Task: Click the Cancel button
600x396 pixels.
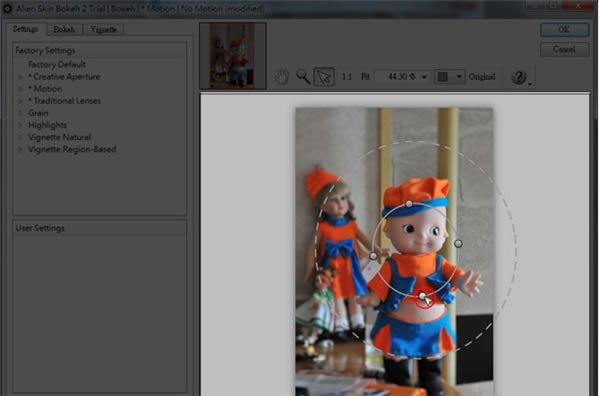Action: tap(564, 49)
